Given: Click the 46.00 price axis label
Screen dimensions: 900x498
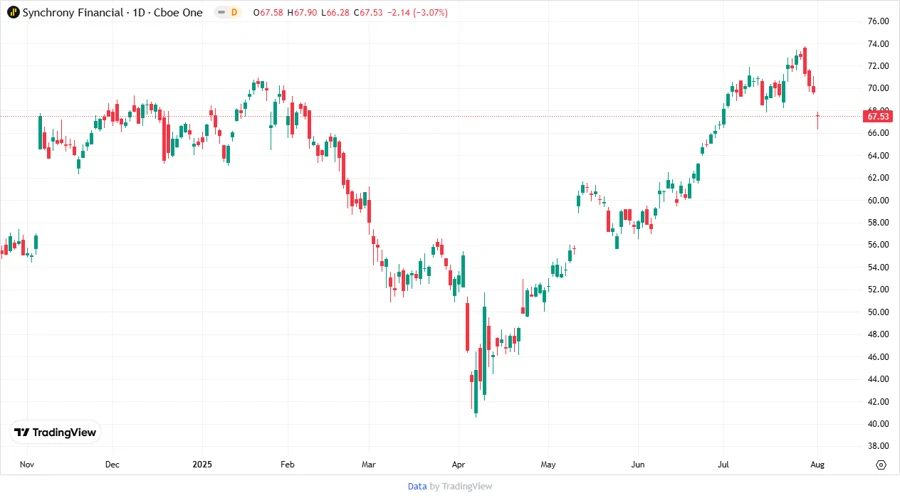Looking at the screenshot, I should coord(878,357).
